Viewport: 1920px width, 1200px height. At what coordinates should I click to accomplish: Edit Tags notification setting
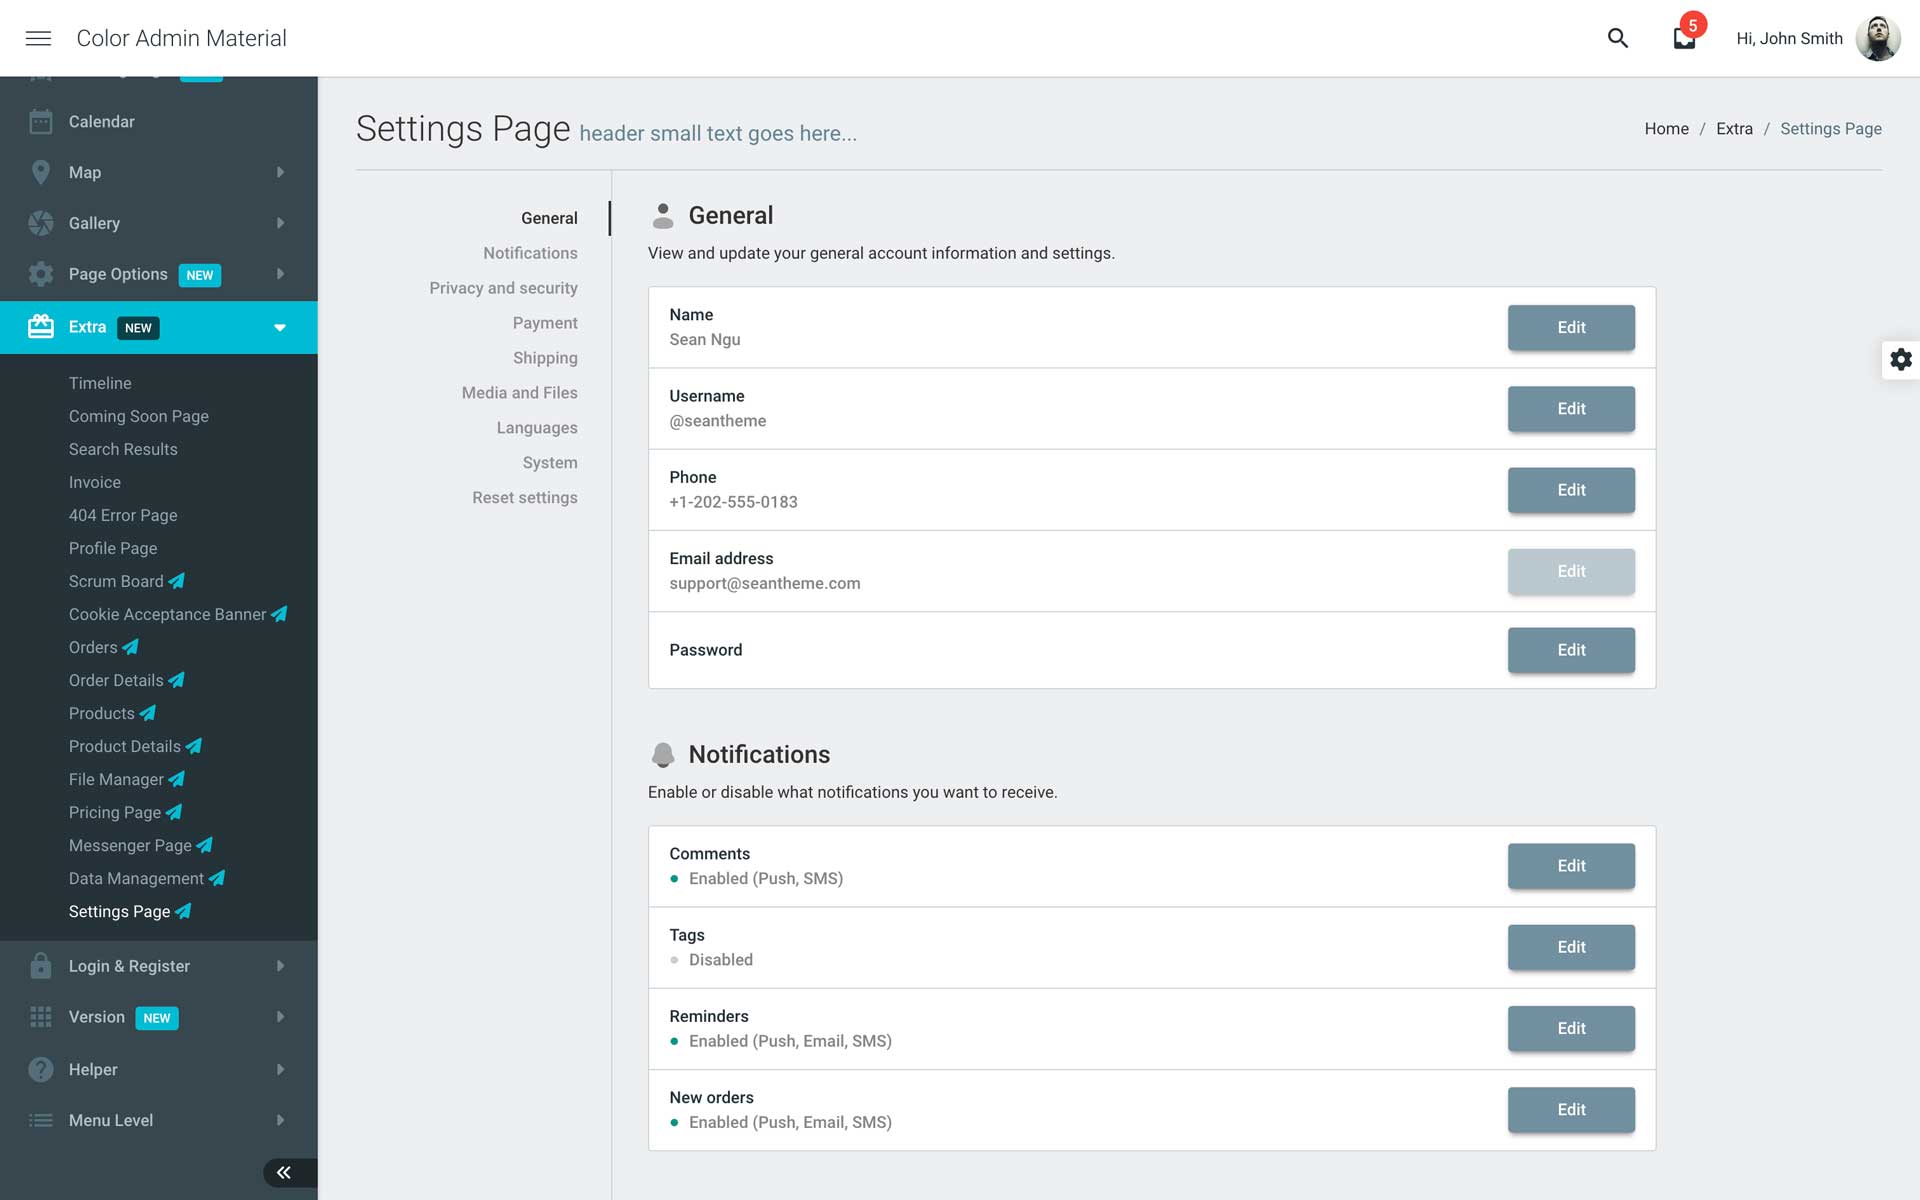1570,947
